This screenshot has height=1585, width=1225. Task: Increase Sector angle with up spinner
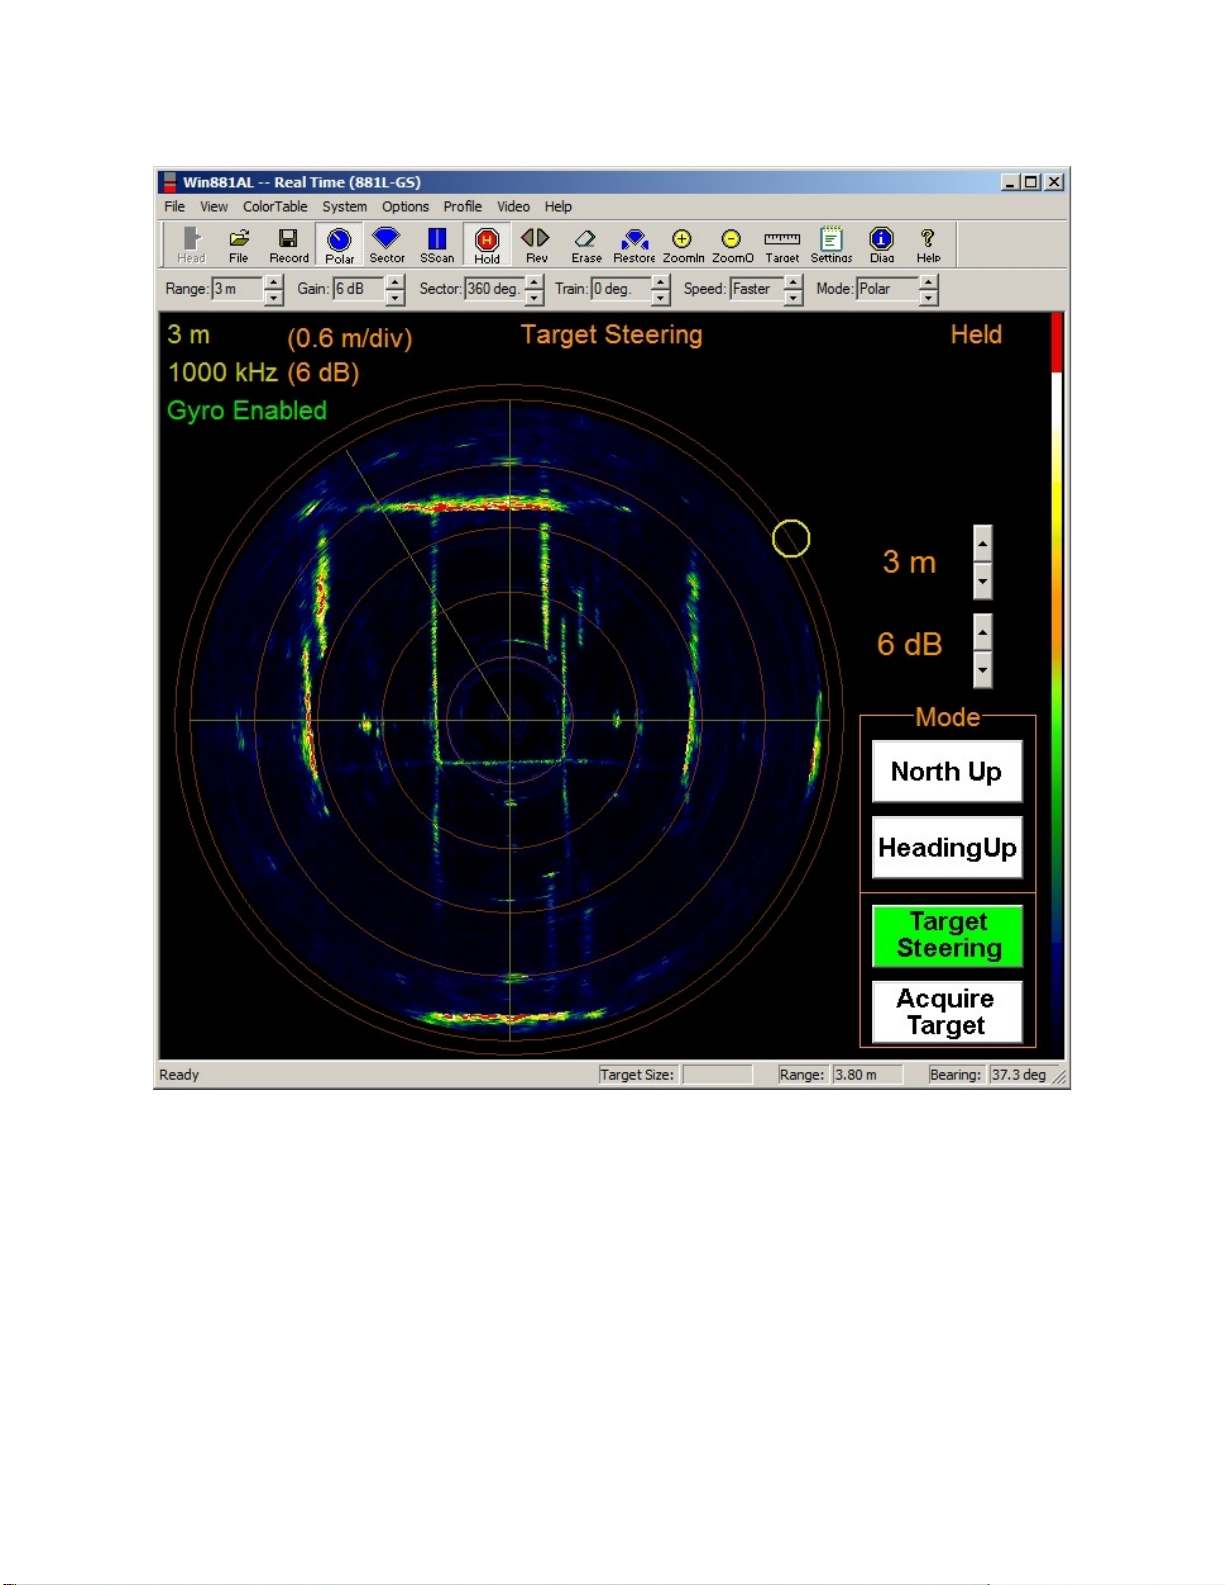(534, 282)
